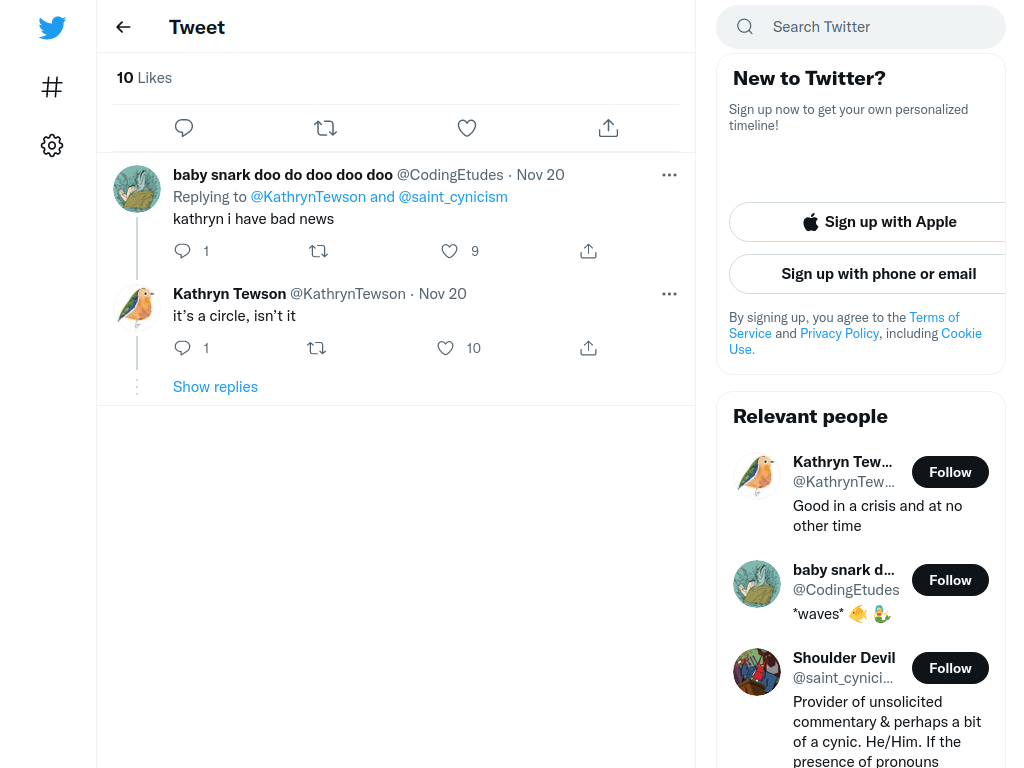This screenshot has width=1024, height=768.
Task: Go back using the arrow icon
Action: click(x=123, y=27)
